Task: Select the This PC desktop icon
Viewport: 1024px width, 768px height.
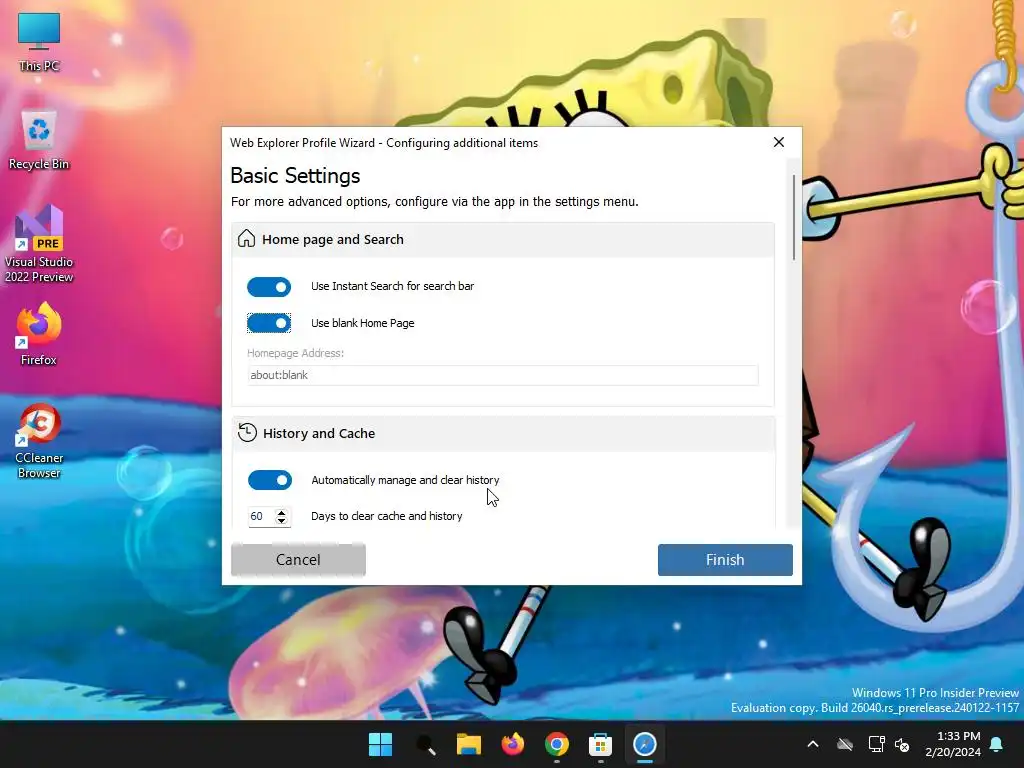Action: 39,42
